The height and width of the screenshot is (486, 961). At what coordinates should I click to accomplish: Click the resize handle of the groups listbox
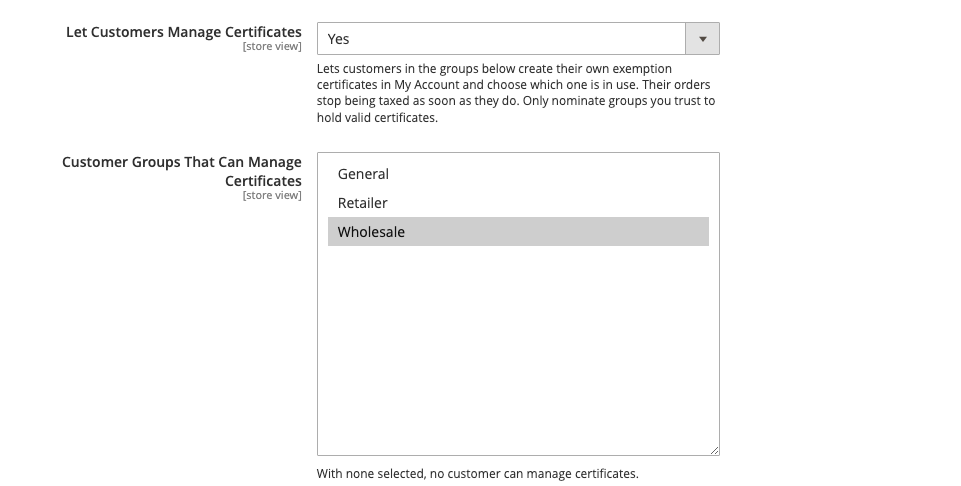[714, 450]
